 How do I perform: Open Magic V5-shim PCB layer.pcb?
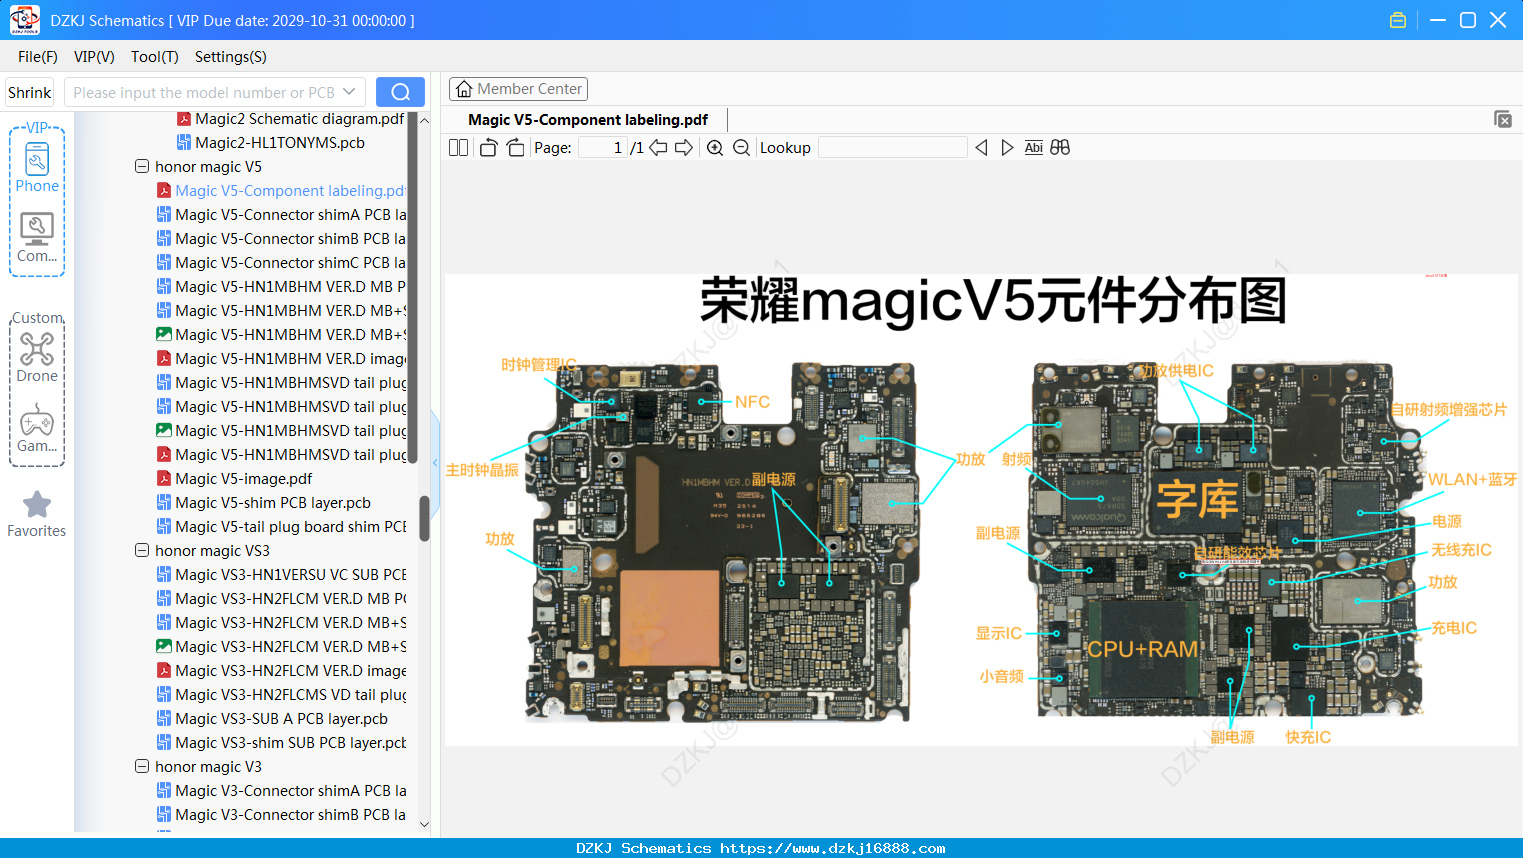[x=263, y=503]
